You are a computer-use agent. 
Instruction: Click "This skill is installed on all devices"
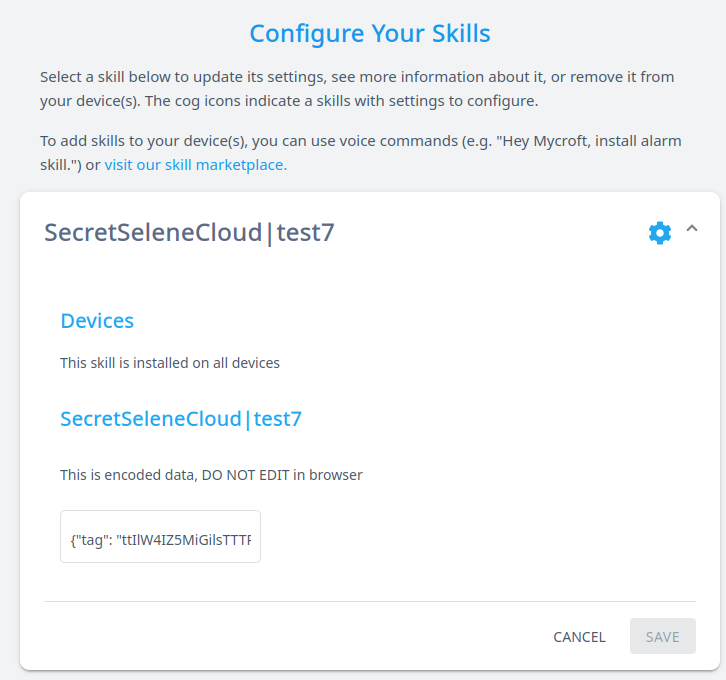[170, 363]
